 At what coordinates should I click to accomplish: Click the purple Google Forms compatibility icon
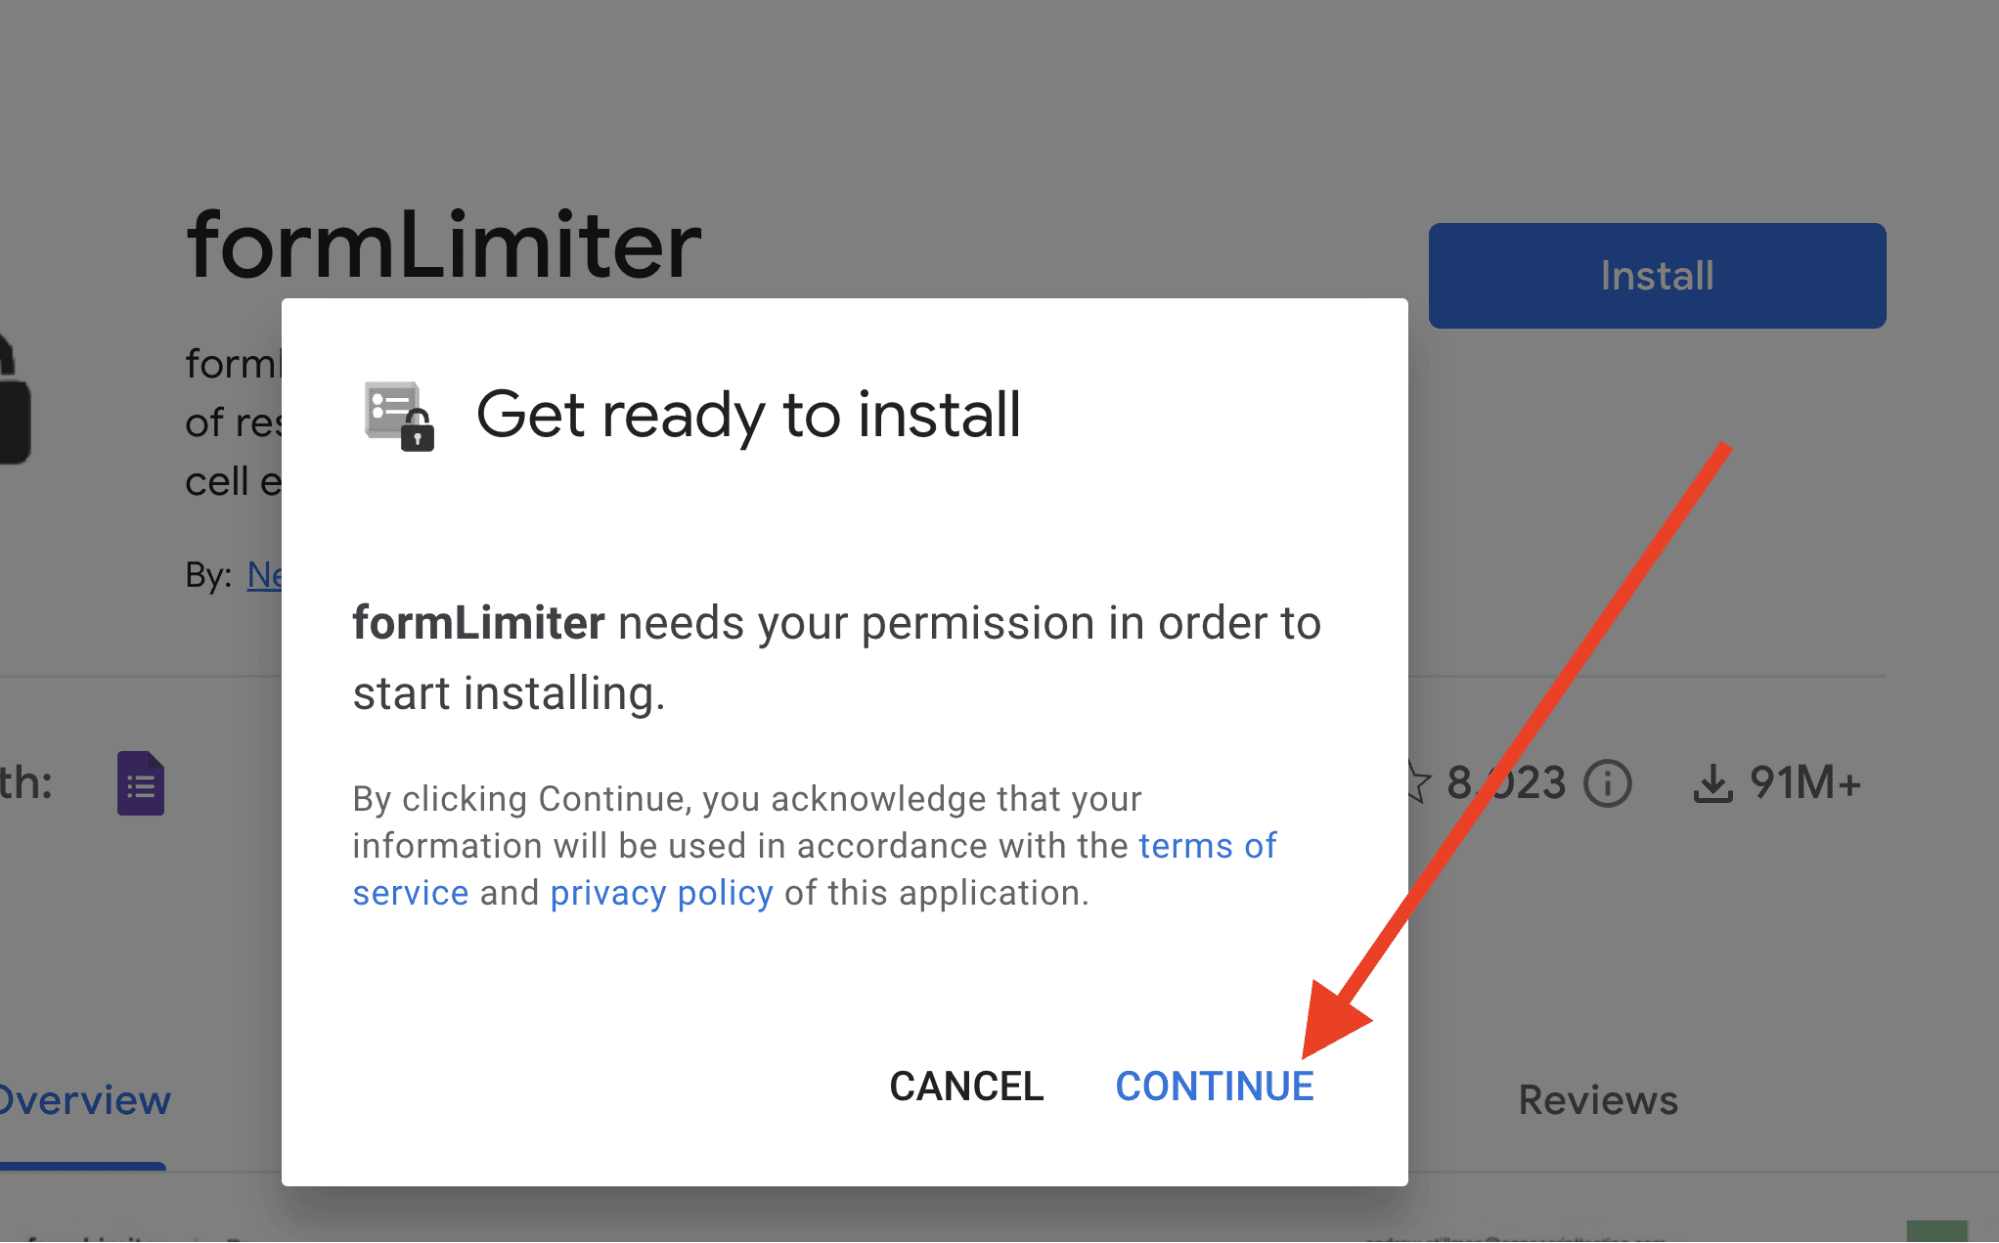click(140, 783)
